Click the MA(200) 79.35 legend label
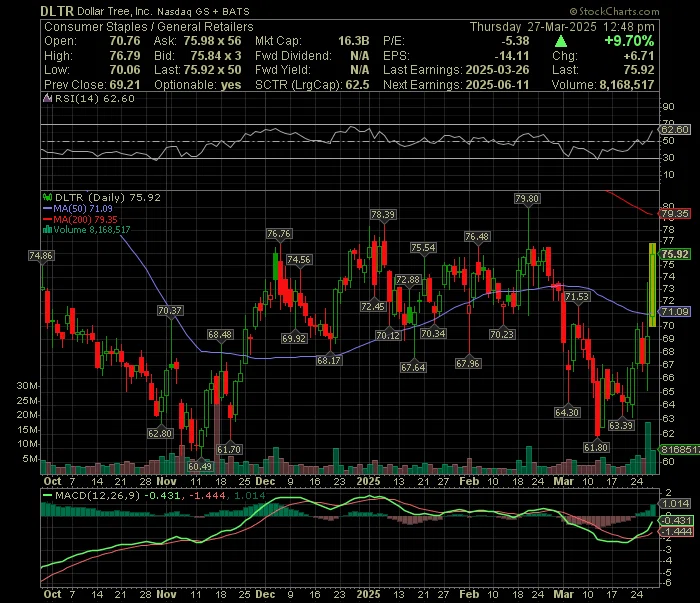The height and width of the screenshot is (603, 700). [x=85, y=220]
